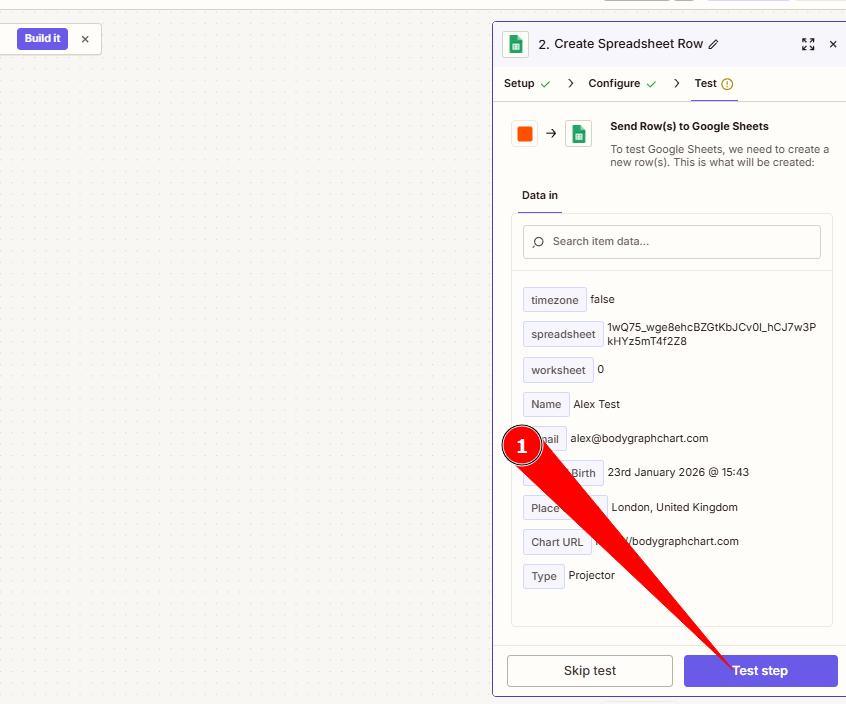Switch to the Test tab
Image resolution: width=846 pixels, height=704 pixels.
point(706,84)
